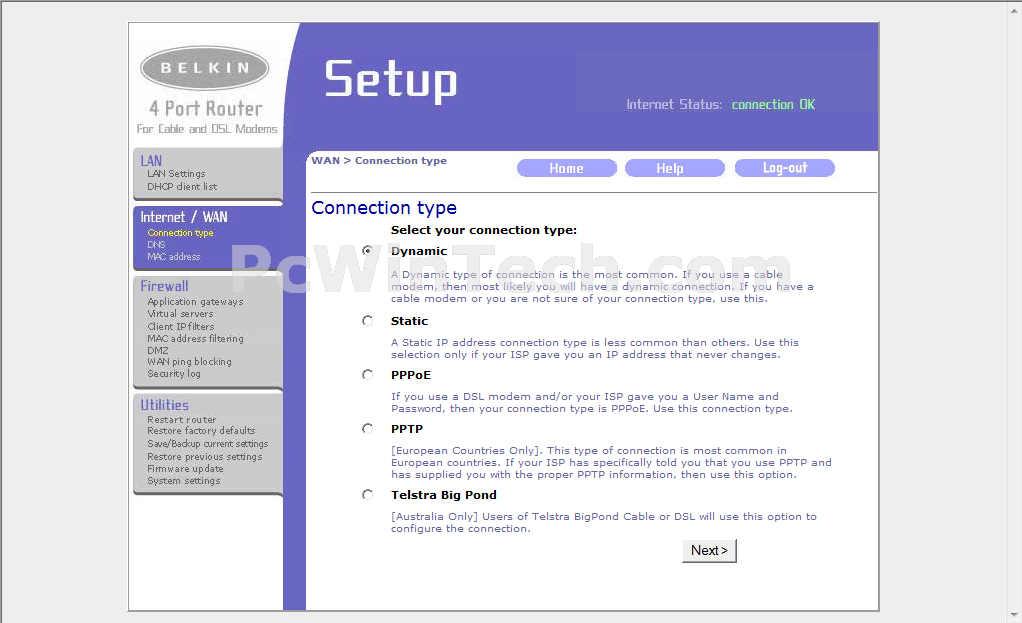Open Restore previous settings
Screen dimensions: 1022x623
[205, 457]
